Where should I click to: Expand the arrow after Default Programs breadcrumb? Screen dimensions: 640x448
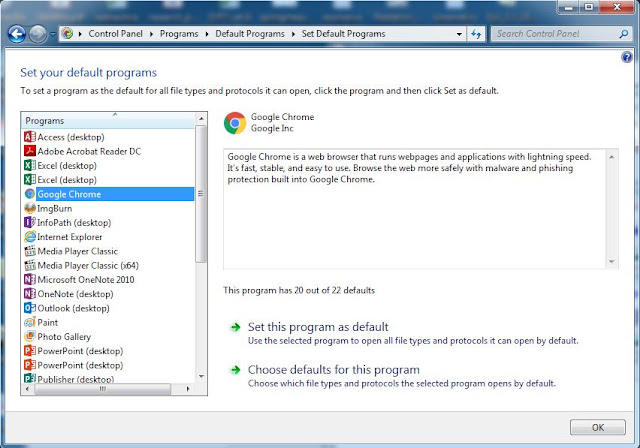(293, 34)
